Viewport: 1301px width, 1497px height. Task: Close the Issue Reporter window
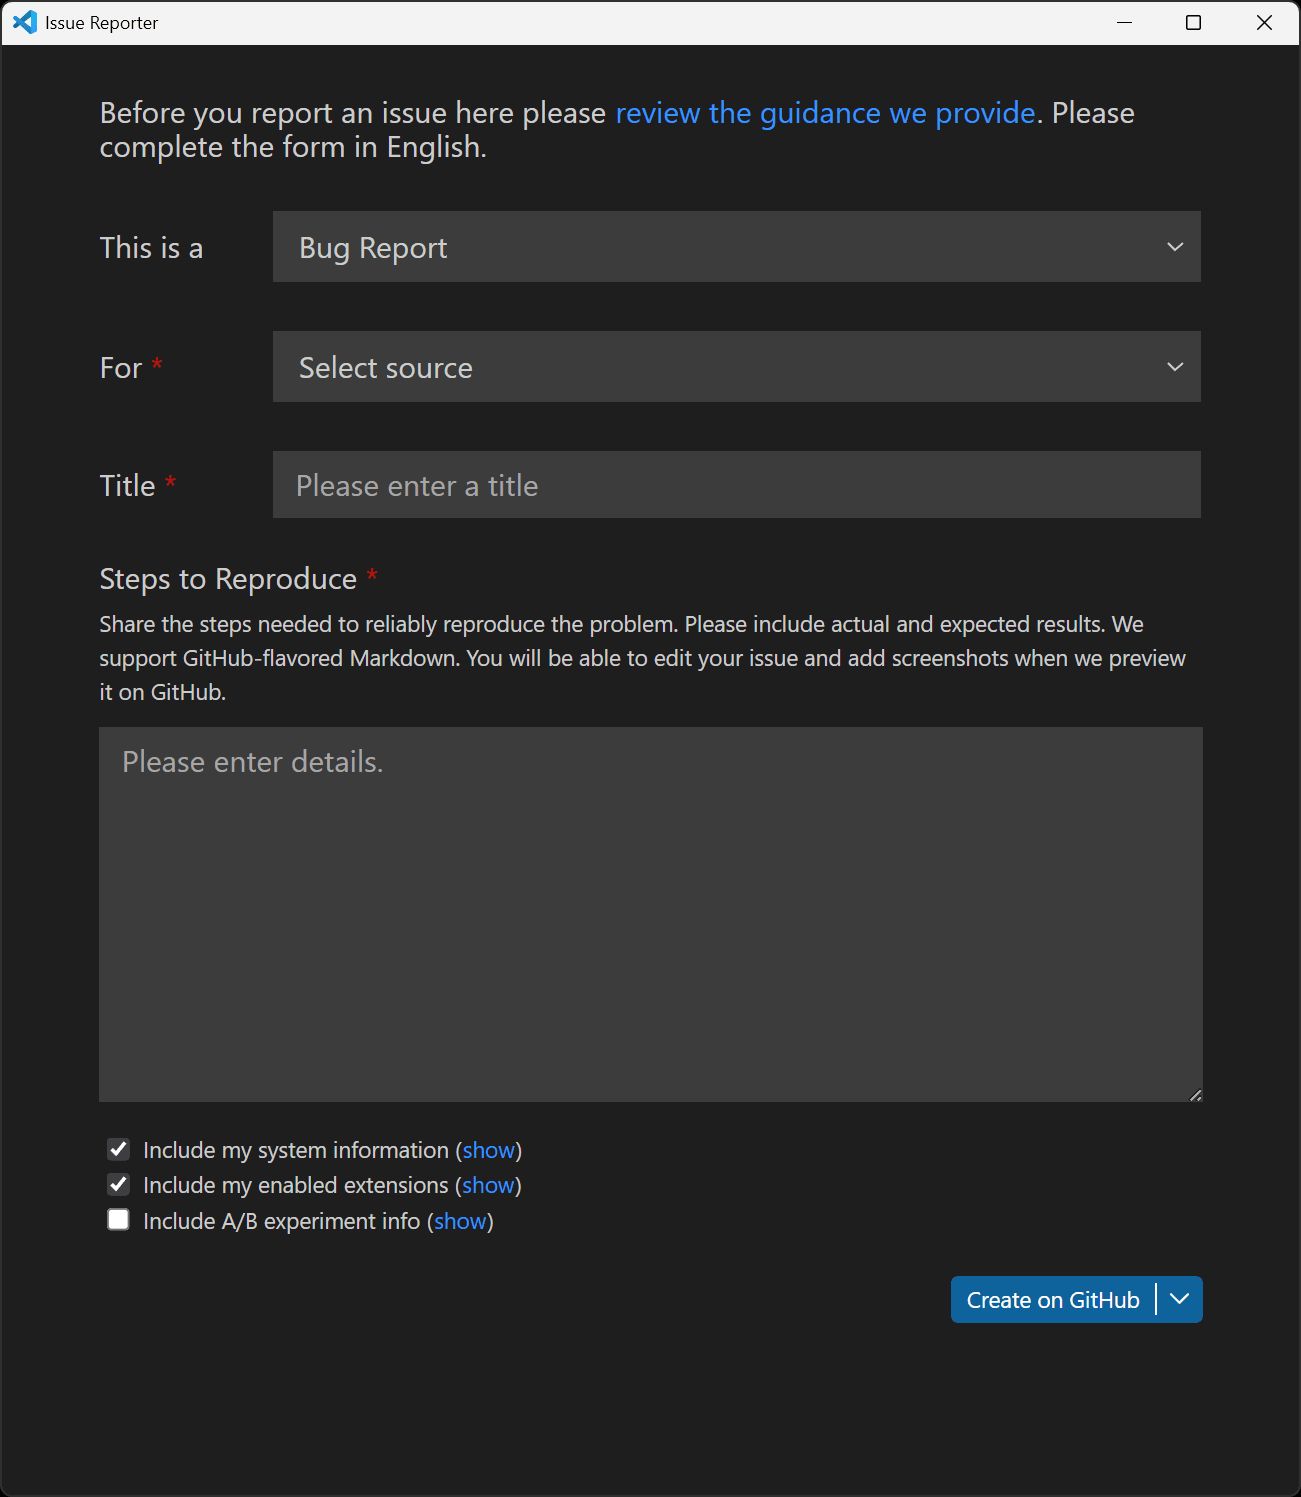[x=1264, y=22]
